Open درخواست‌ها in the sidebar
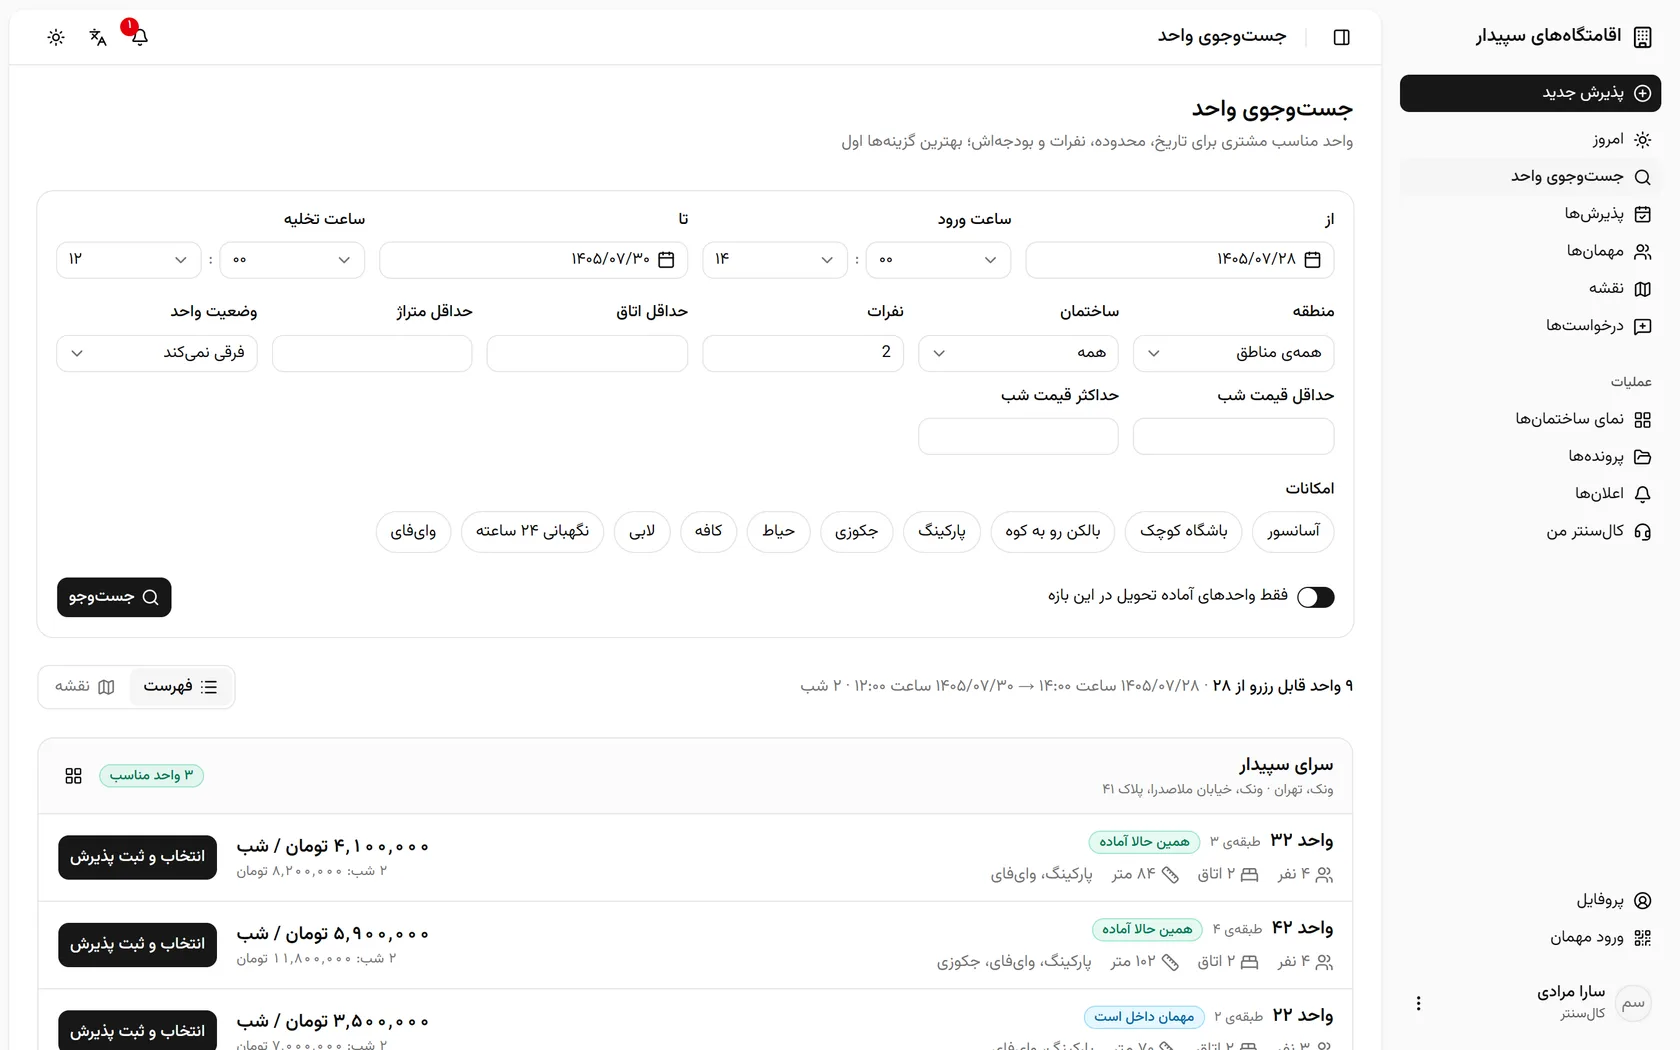The width and height of the screenshot is (1680, 1050). [x=1530, y=326]
